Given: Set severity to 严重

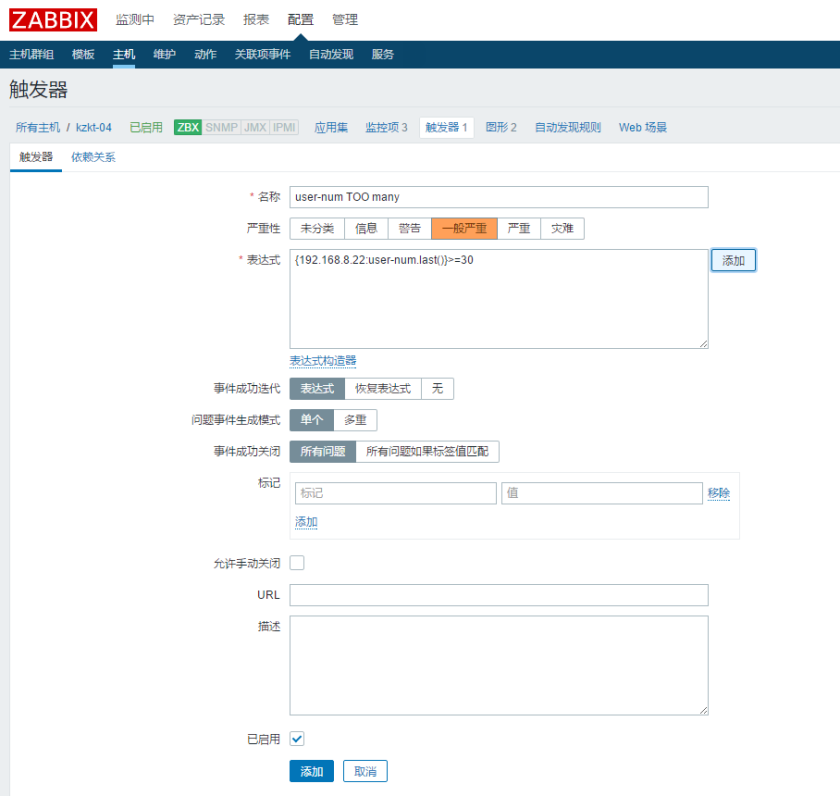Looking at the screenshot, I should pos(519,229).
